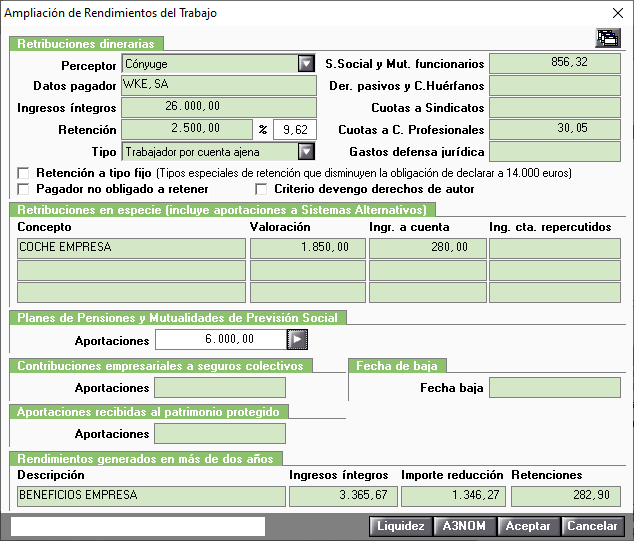Confirm with the Aceptar button
Image resolution: width=634 pixels, height=541 pixels.
pyautogui.click(x=528, y=526)
